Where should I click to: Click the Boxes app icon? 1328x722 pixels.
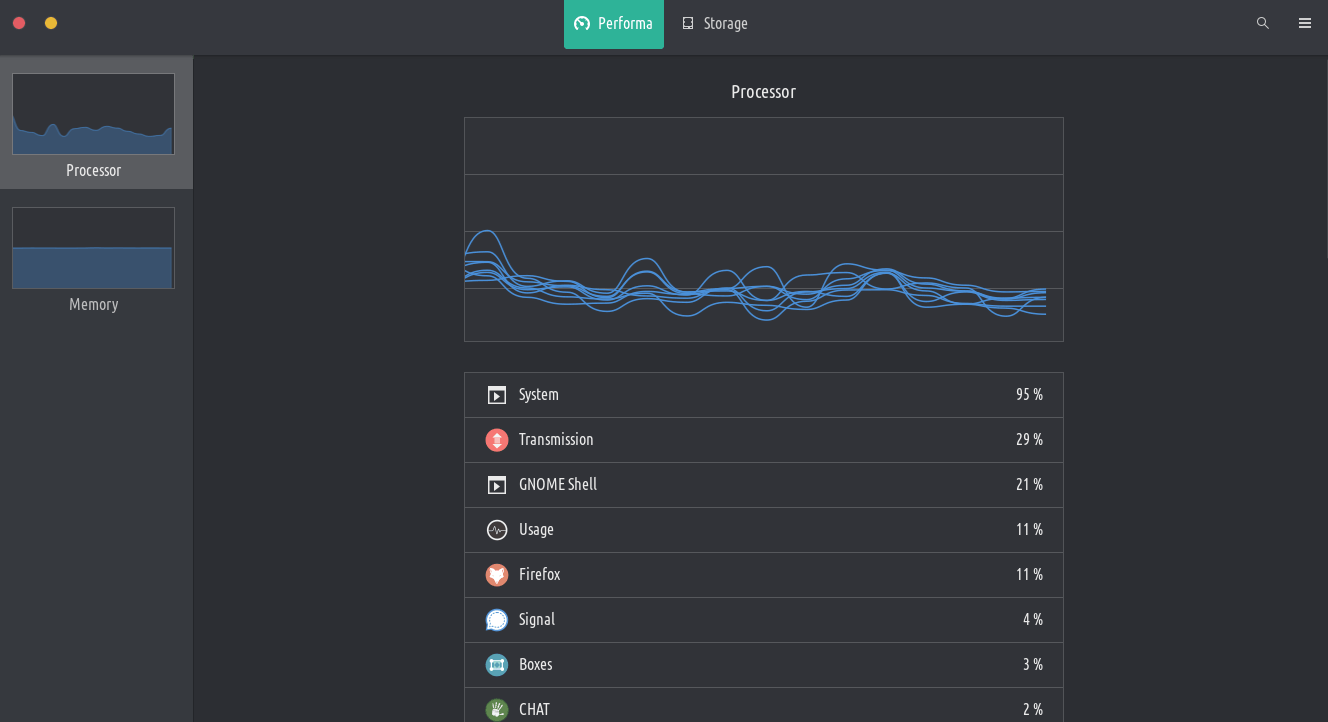click(497, 665)
